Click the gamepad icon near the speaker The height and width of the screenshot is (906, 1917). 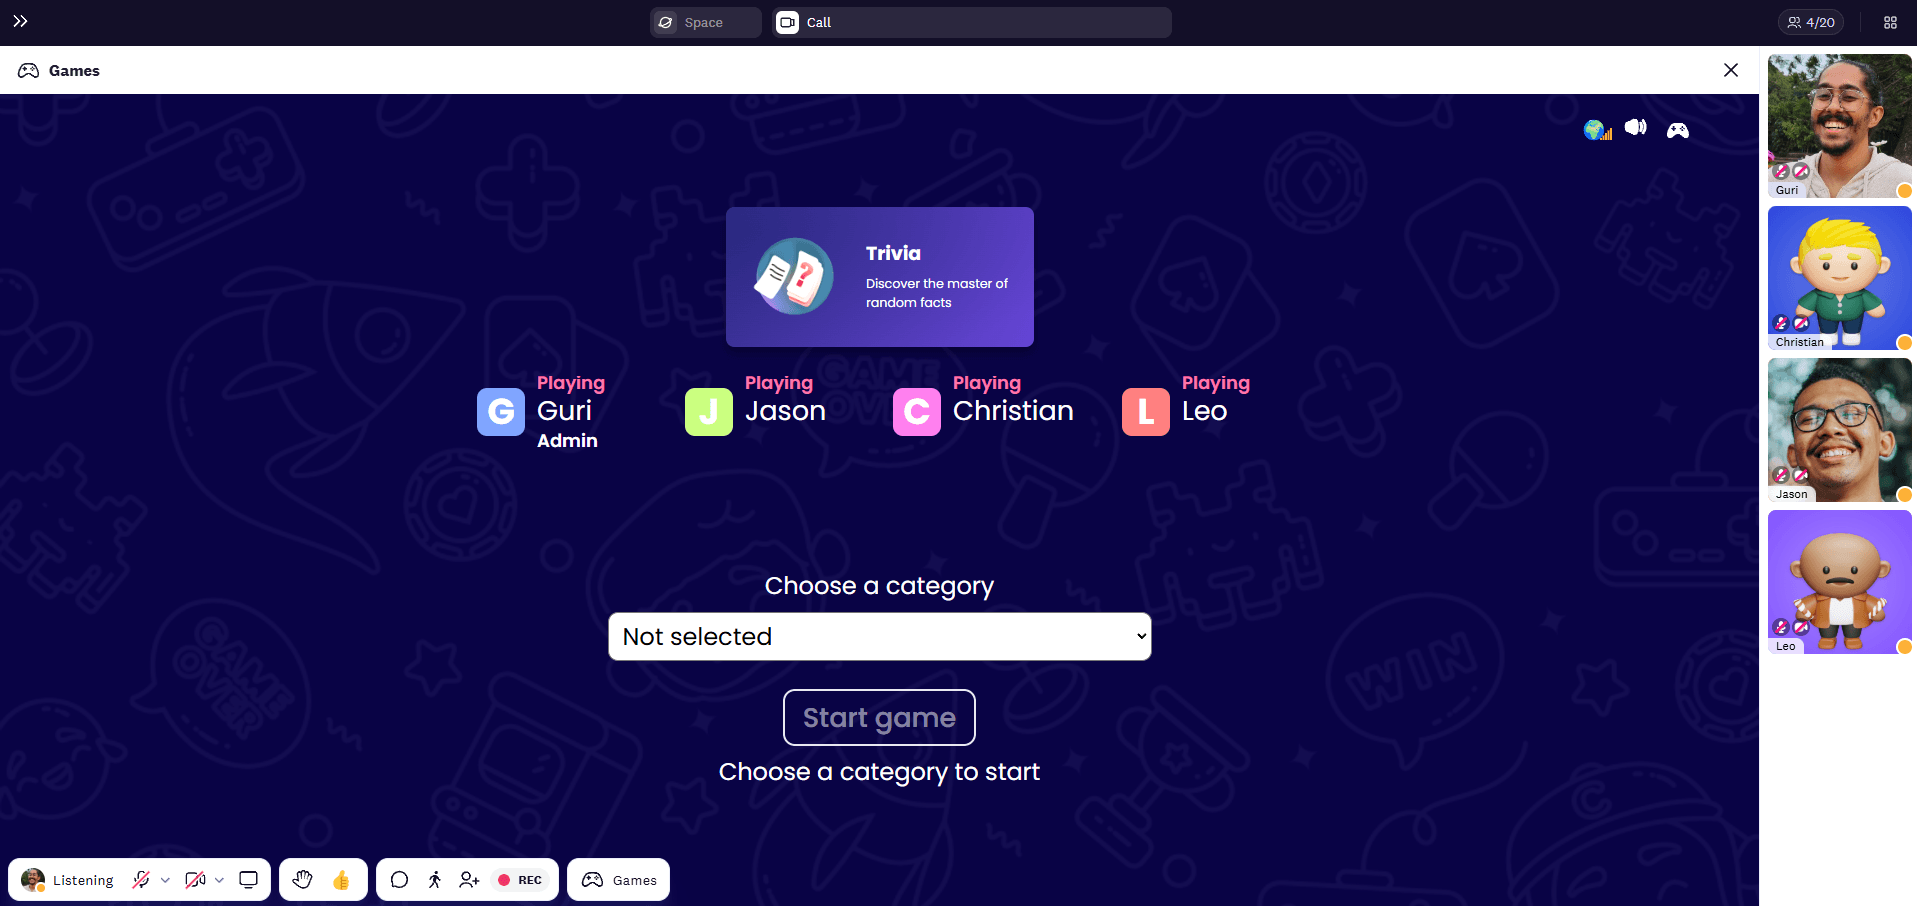tap(1677, 130)
